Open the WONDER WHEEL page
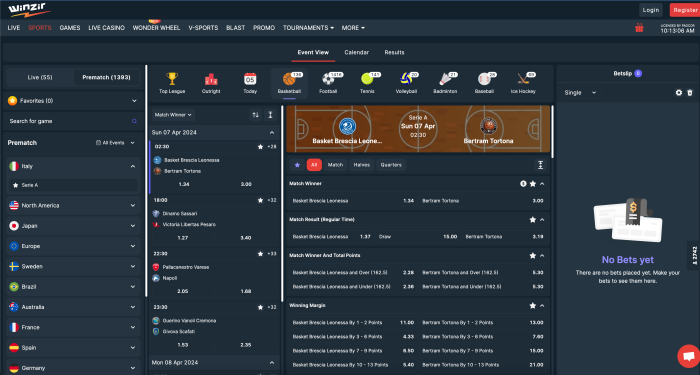 (x=156, y=28)
